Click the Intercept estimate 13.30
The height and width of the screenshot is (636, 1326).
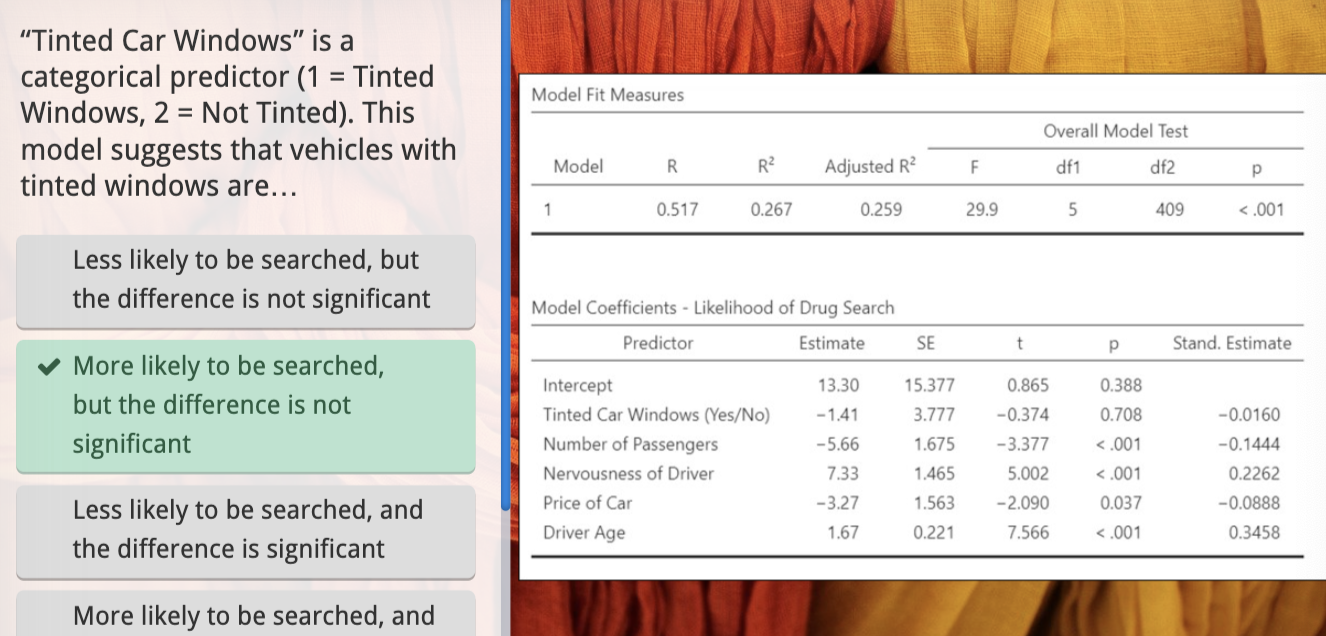838,385
